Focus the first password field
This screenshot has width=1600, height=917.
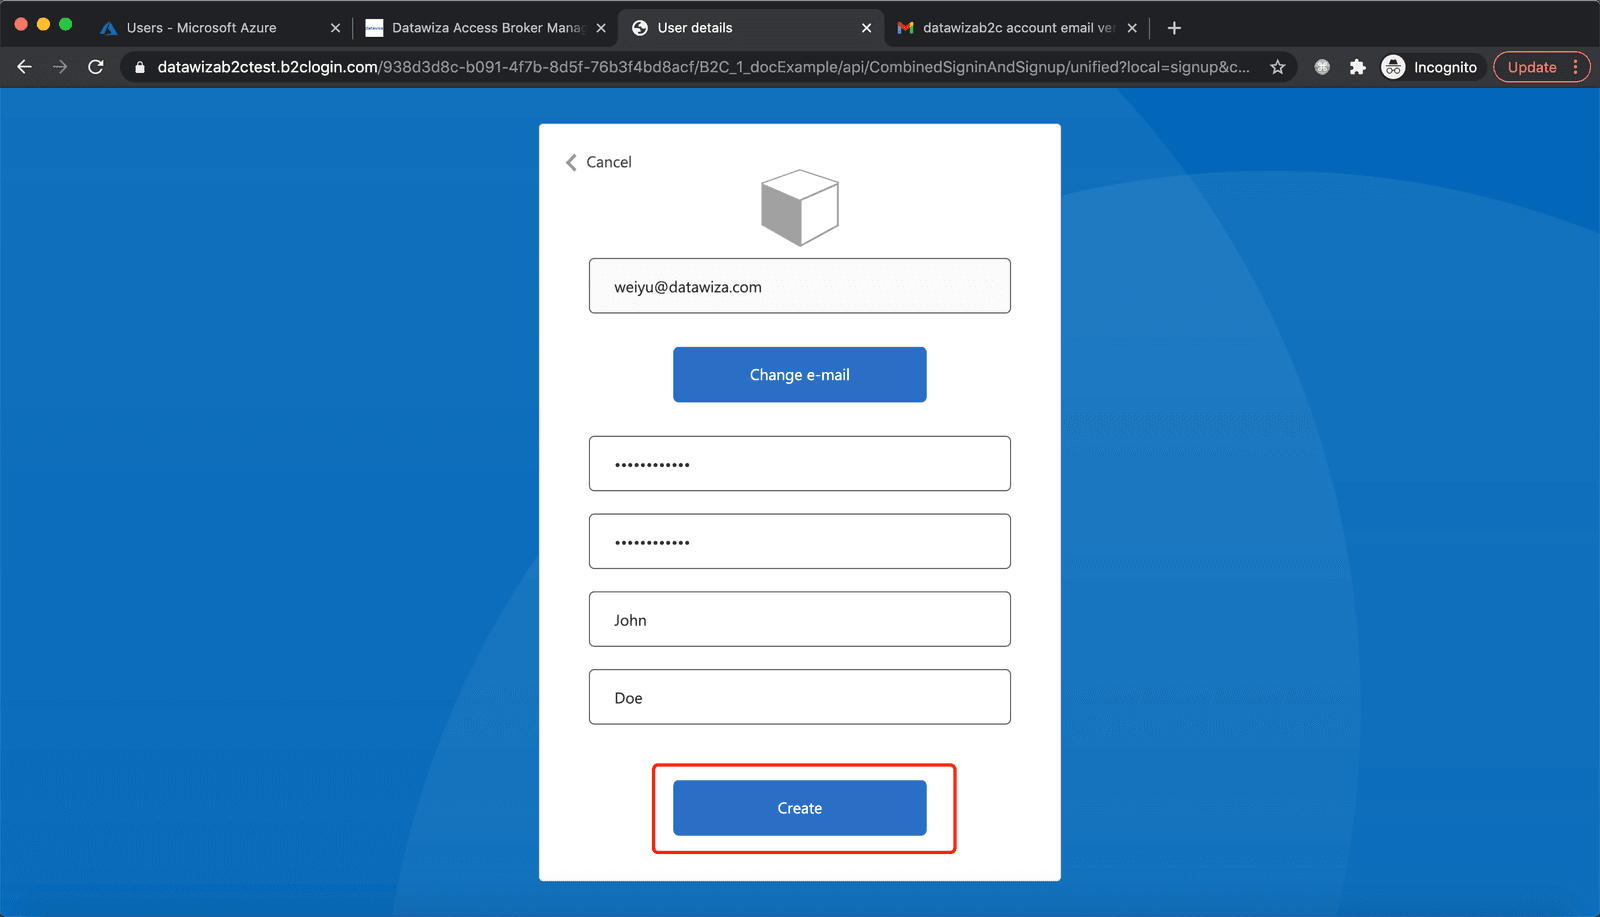[799, 464]
